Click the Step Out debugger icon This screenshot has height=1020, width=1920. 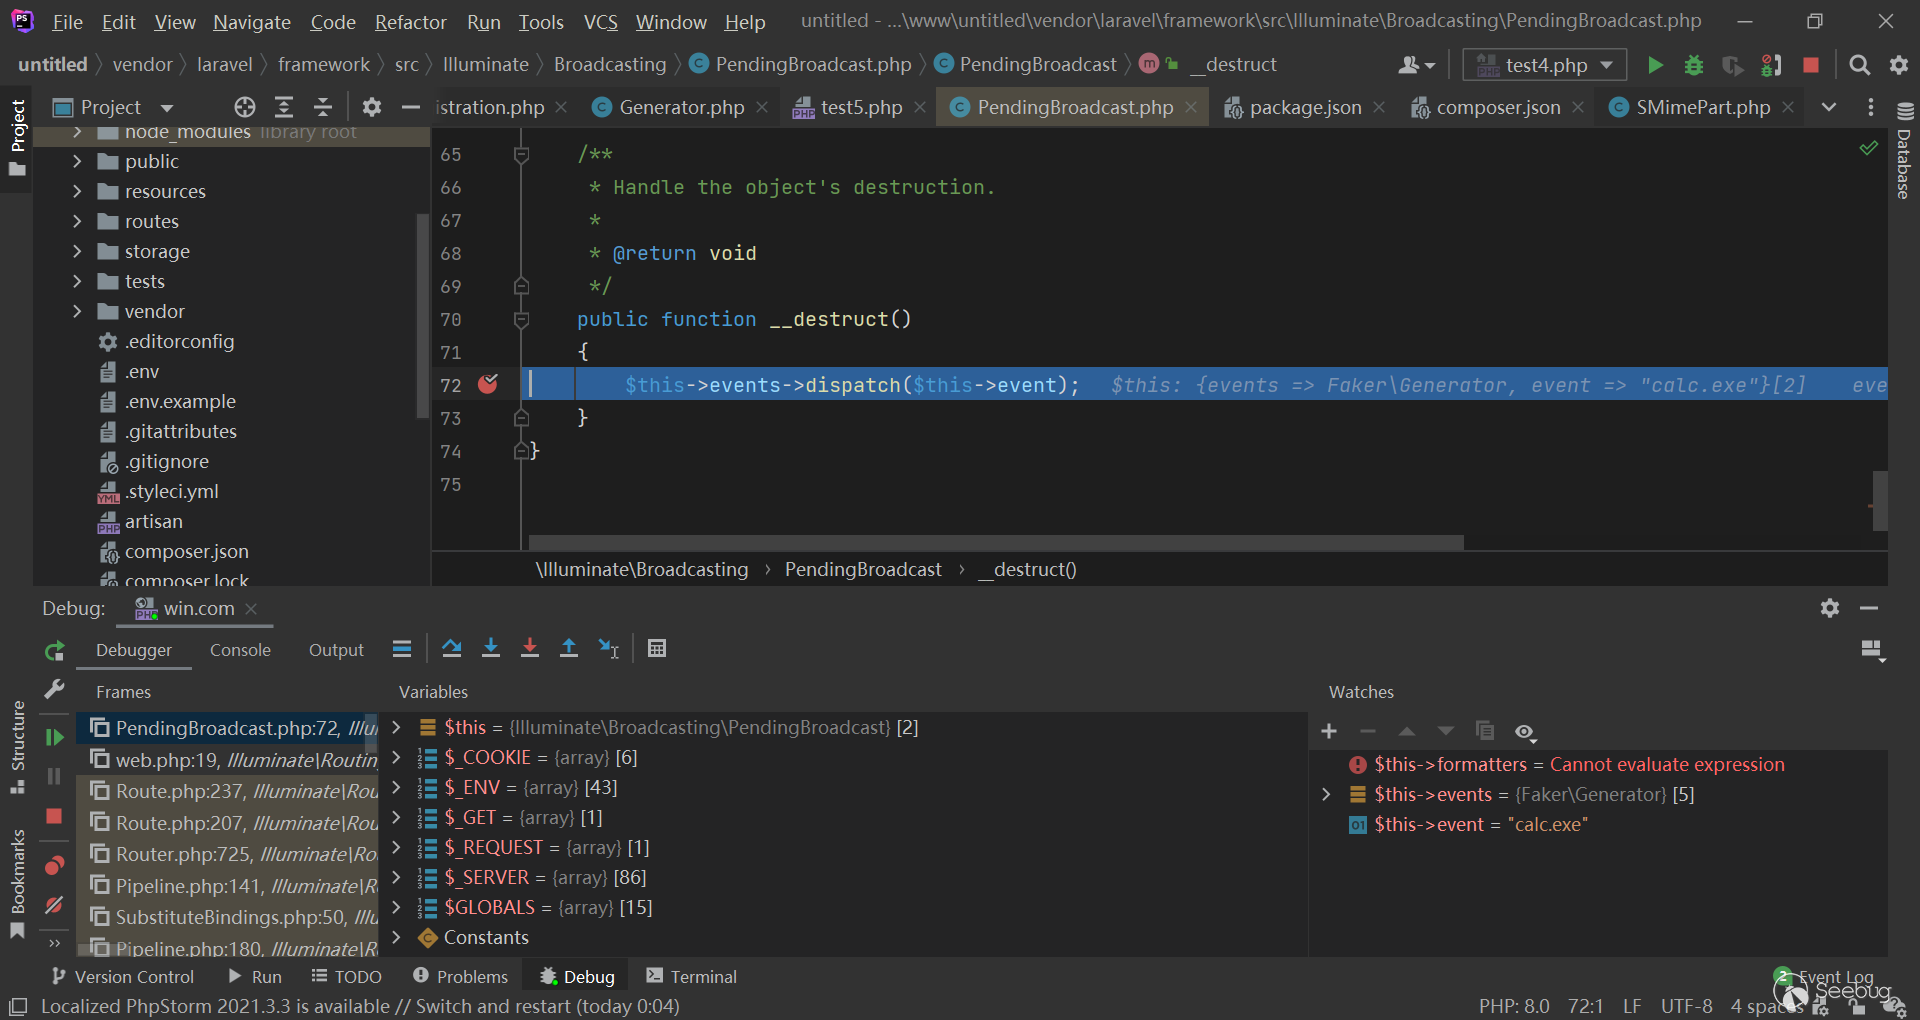coord(569,649)
